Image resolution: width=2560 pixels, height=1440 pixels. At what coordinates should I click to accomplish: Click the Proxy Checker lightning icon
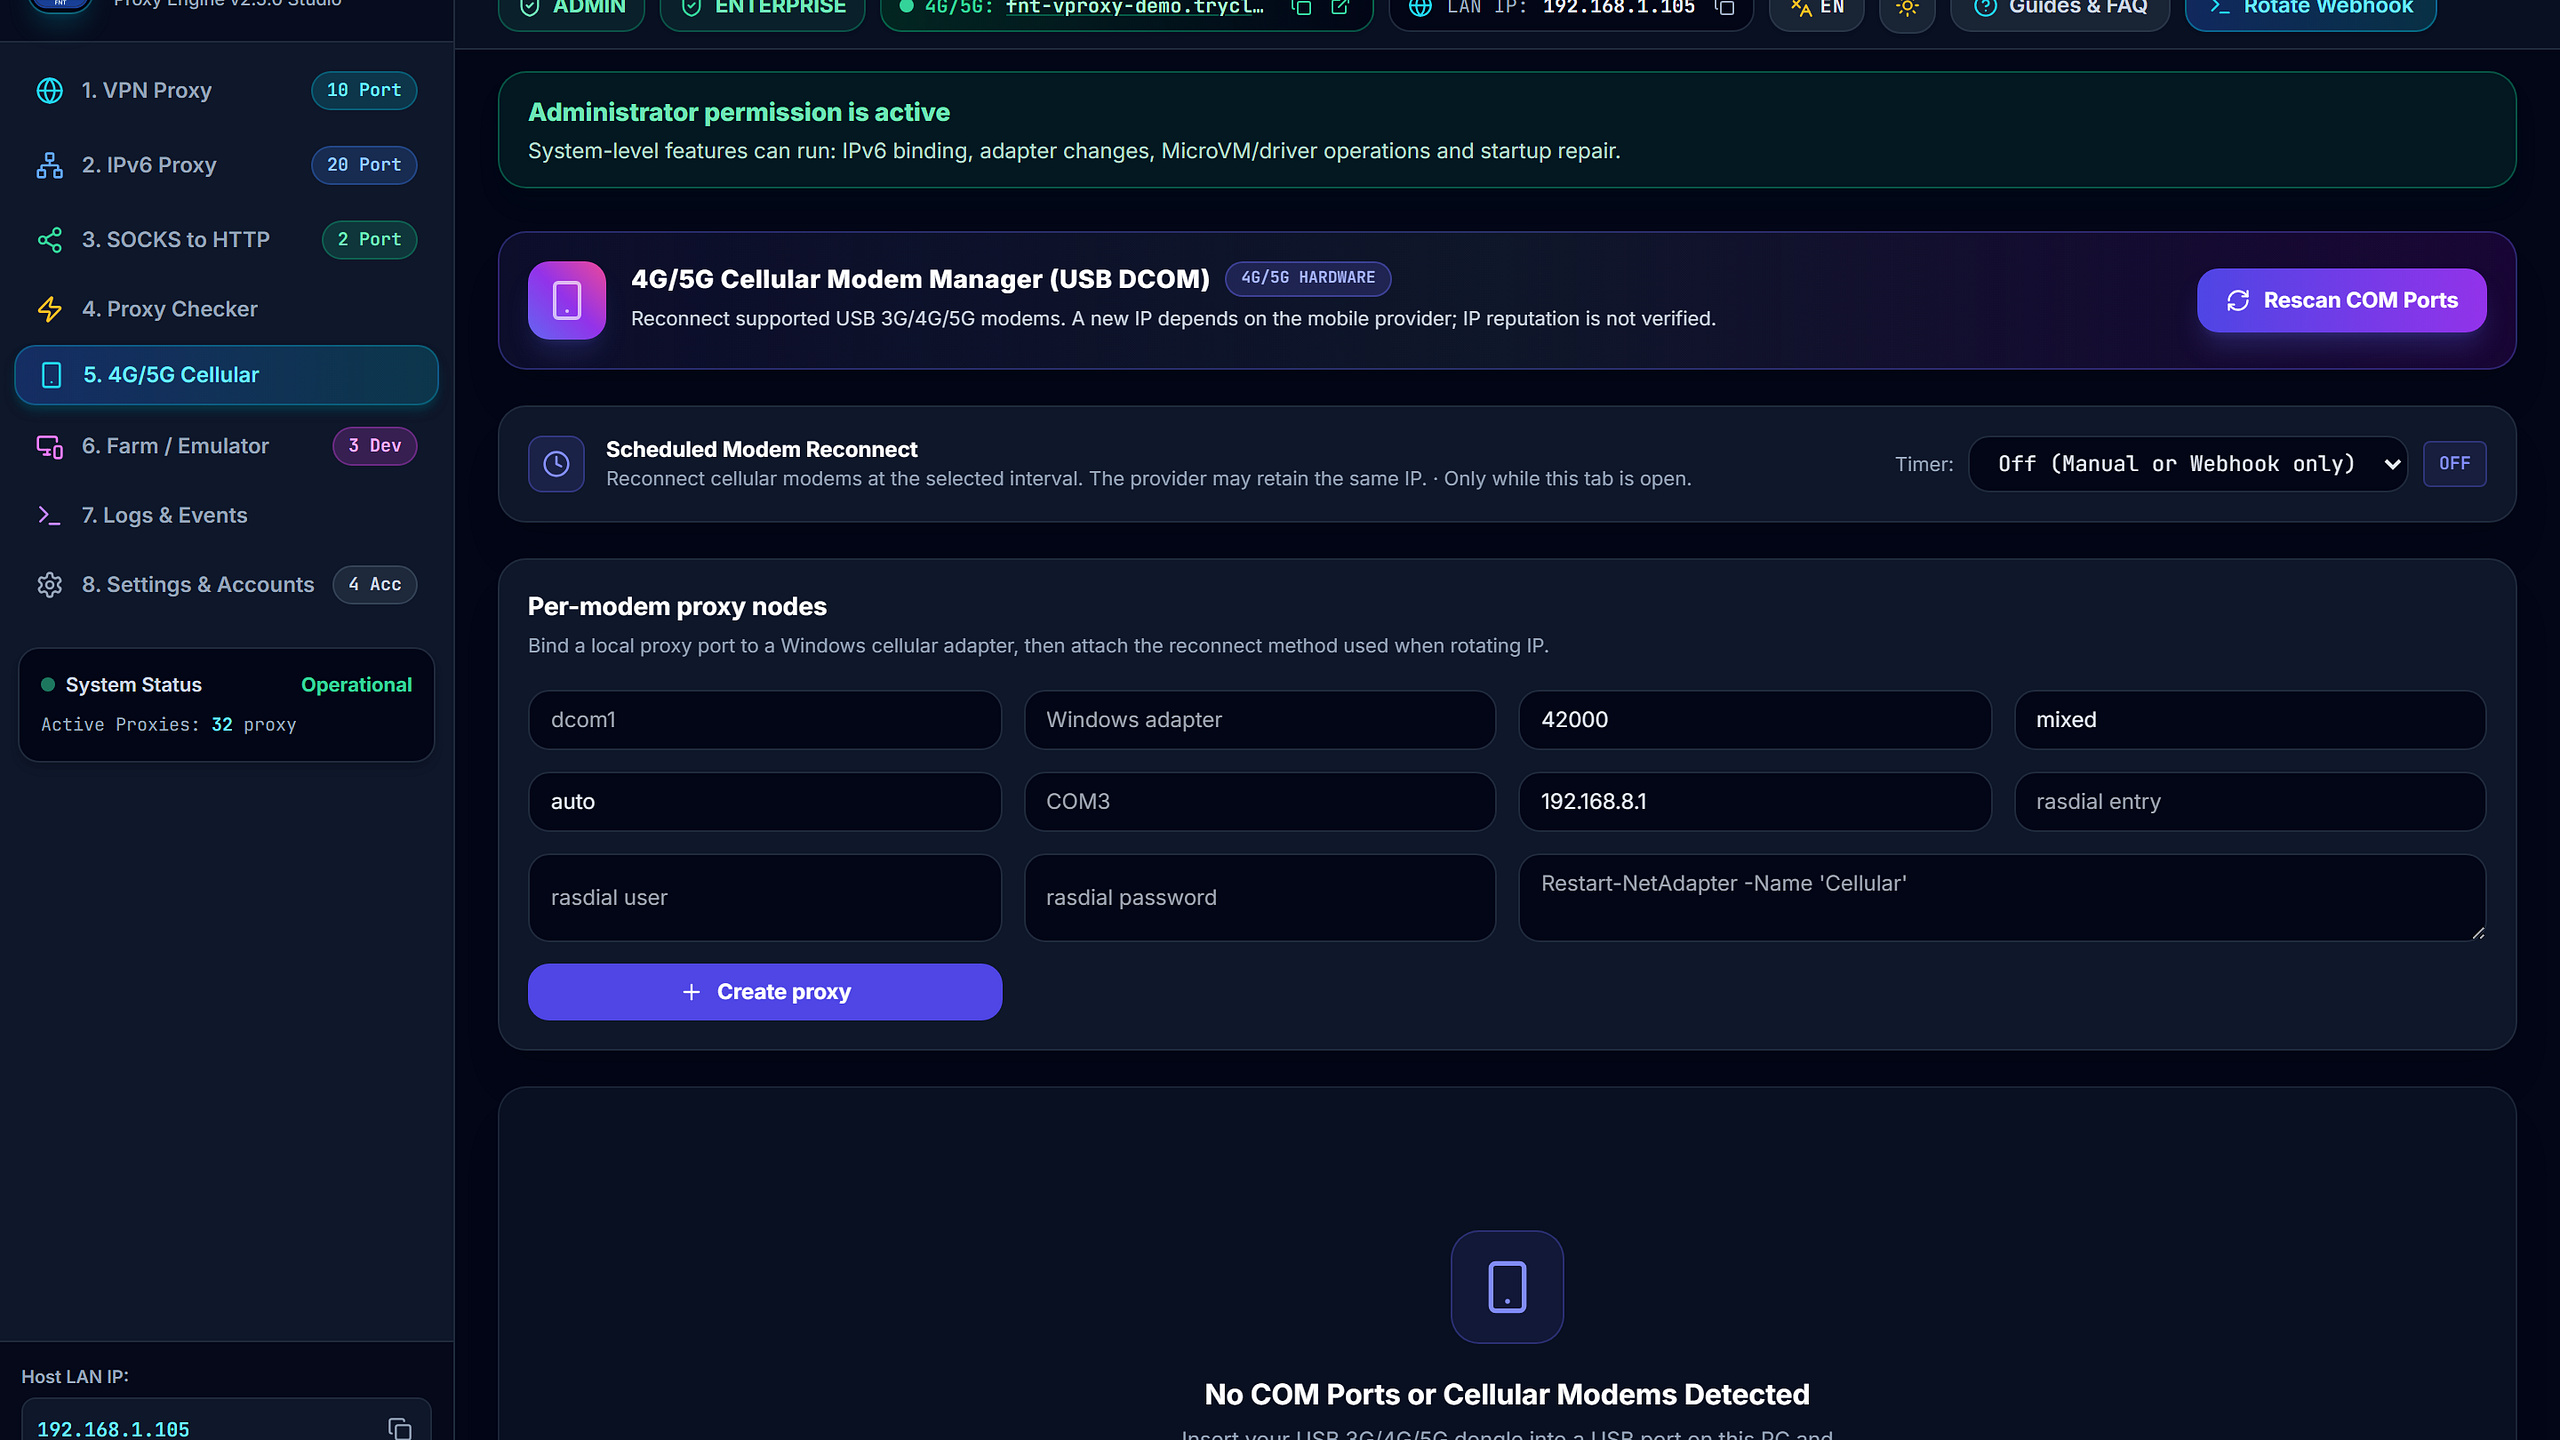[x=49, y=309]
